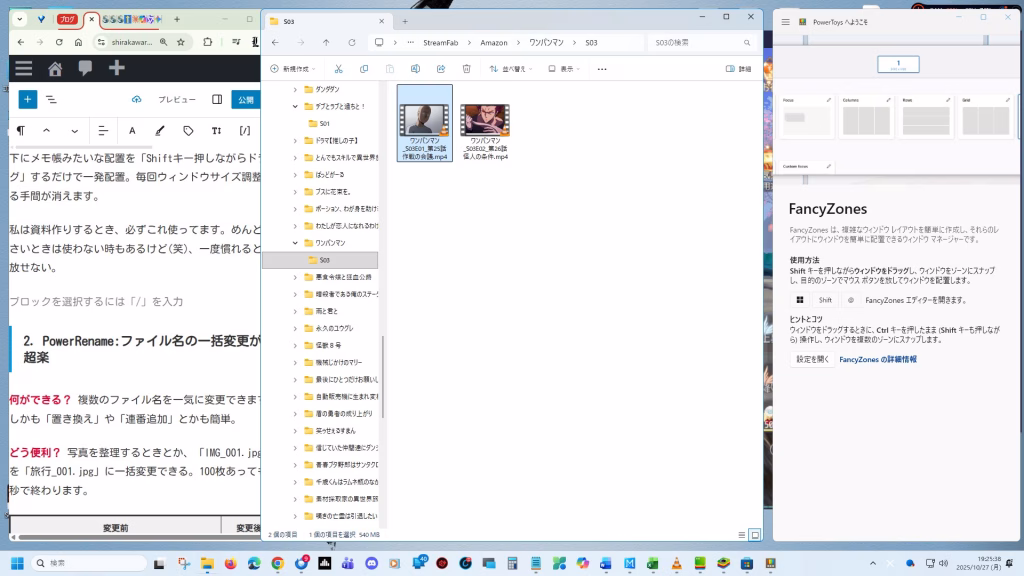
Task: Open the 新規作成 dropdown menu
Action: [x=293, y=69]
